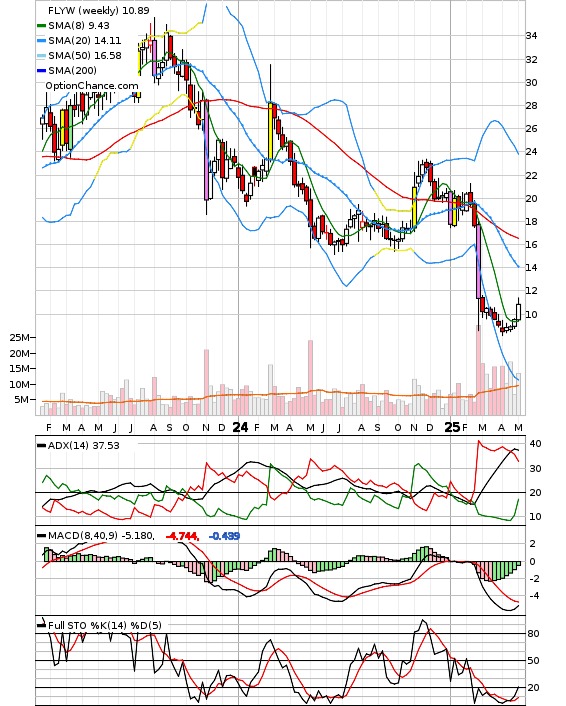The height and width of the screenshot is (706, 566).
Task: Click the black ADX legend line marker
Action: (41, 446)
